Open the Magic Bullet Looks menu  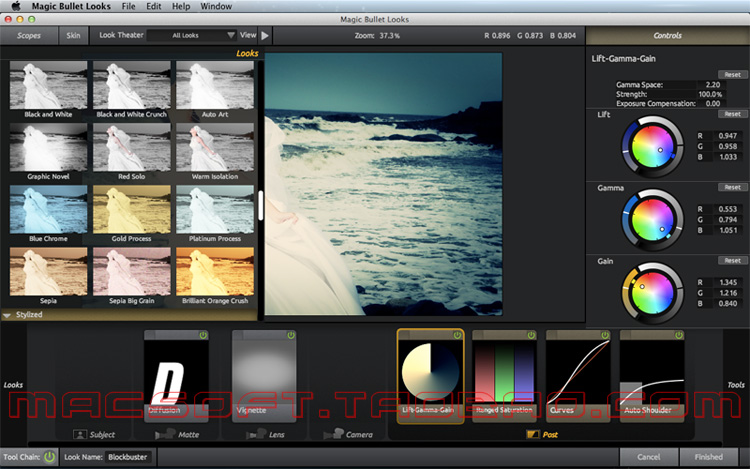71,6
